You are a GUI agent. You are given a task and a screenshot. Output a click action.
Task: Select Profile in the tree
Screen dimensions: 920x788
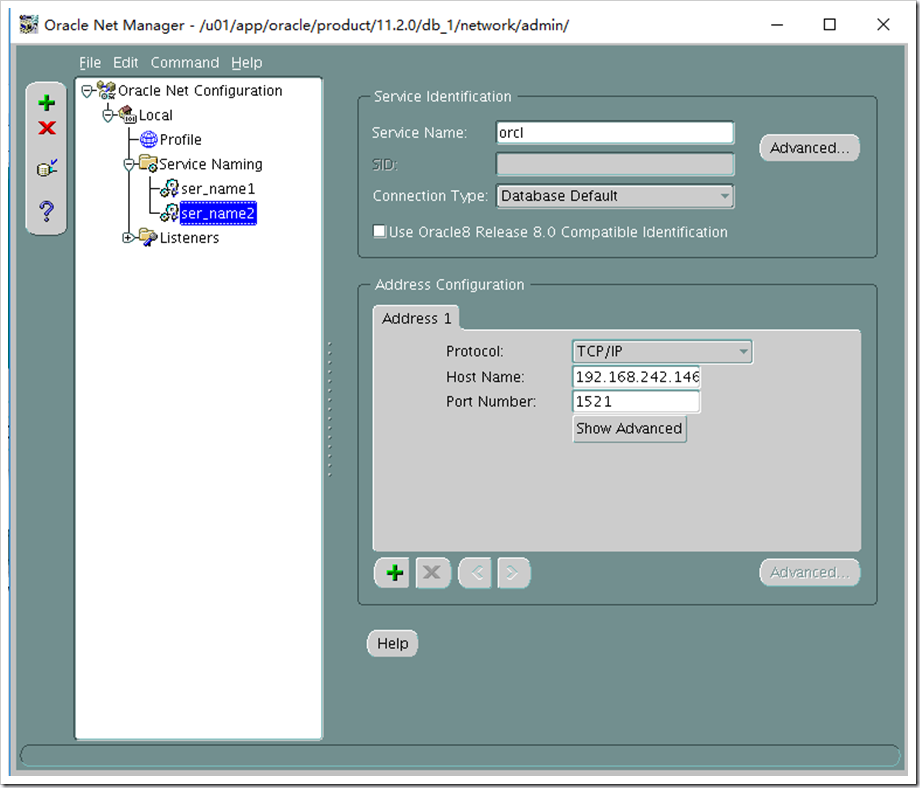pyautogui.click(x=181, y=140)
